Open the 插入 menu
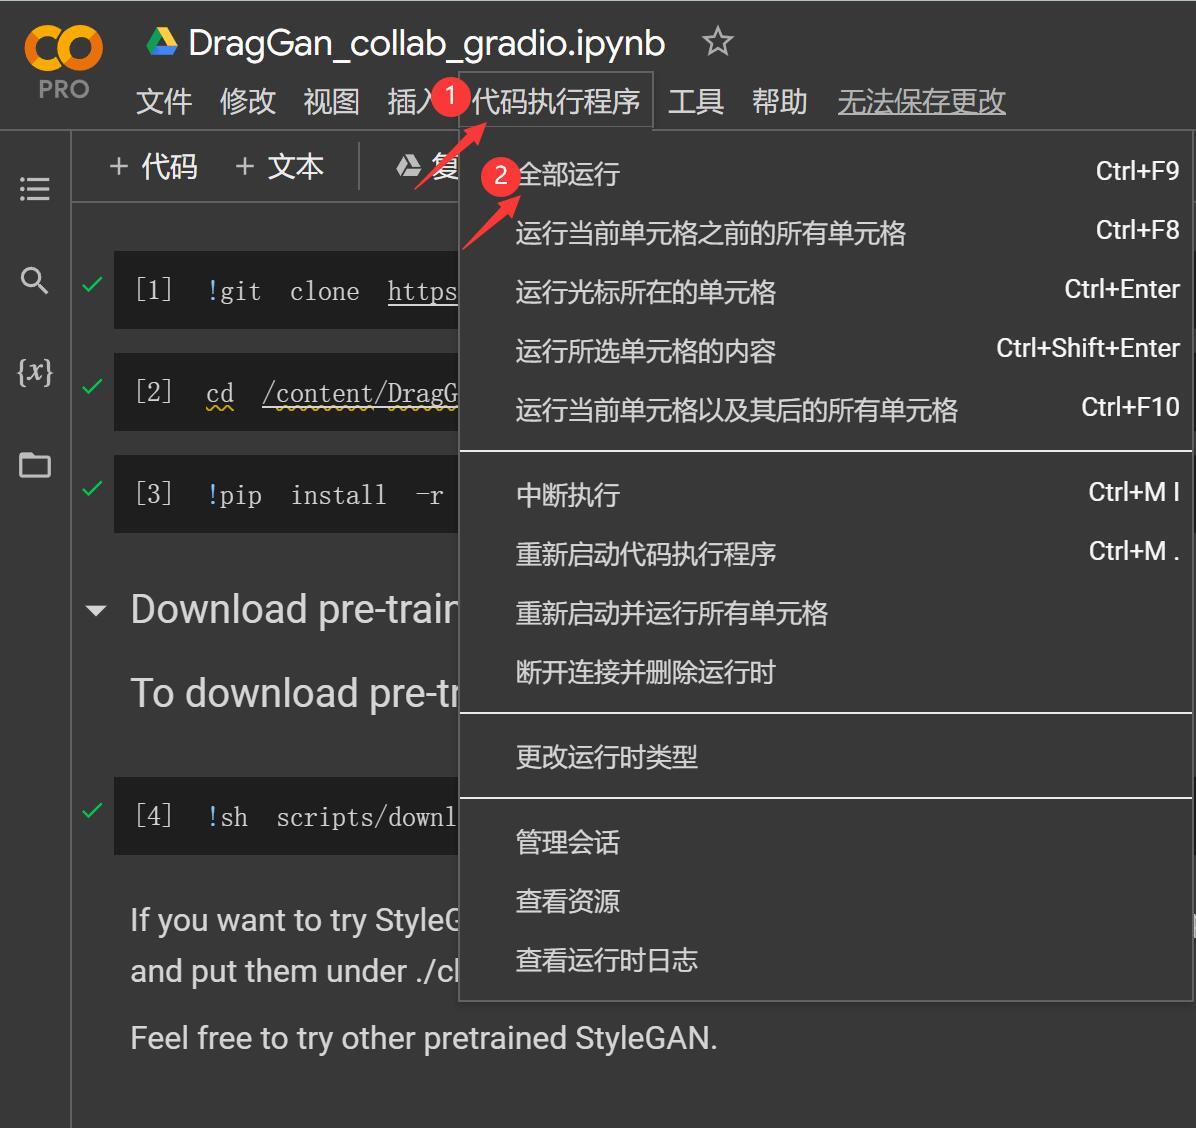 click(412, 101)
